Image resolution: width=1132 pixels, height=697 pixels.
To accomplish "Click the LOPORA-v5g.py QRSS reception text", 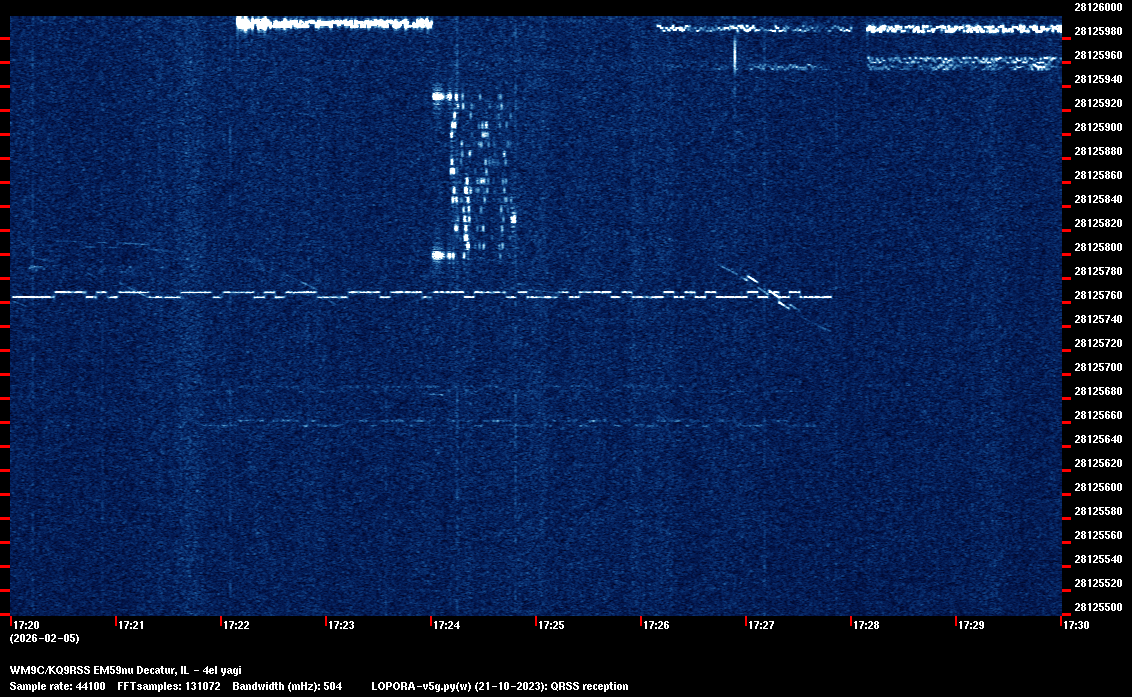I will 500,686.
